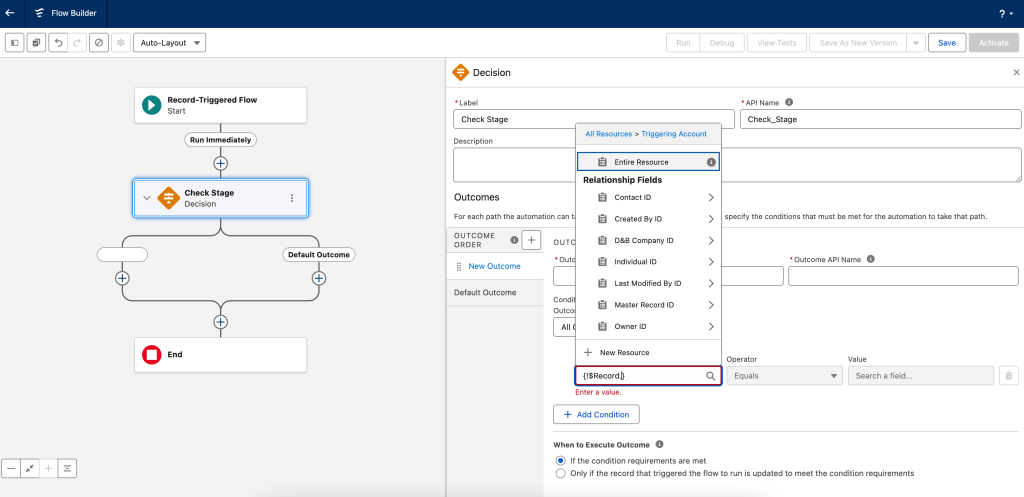Edit the Outcome API Name field
The height and width of the screenshot is (497, 1024).
[903, 276]
